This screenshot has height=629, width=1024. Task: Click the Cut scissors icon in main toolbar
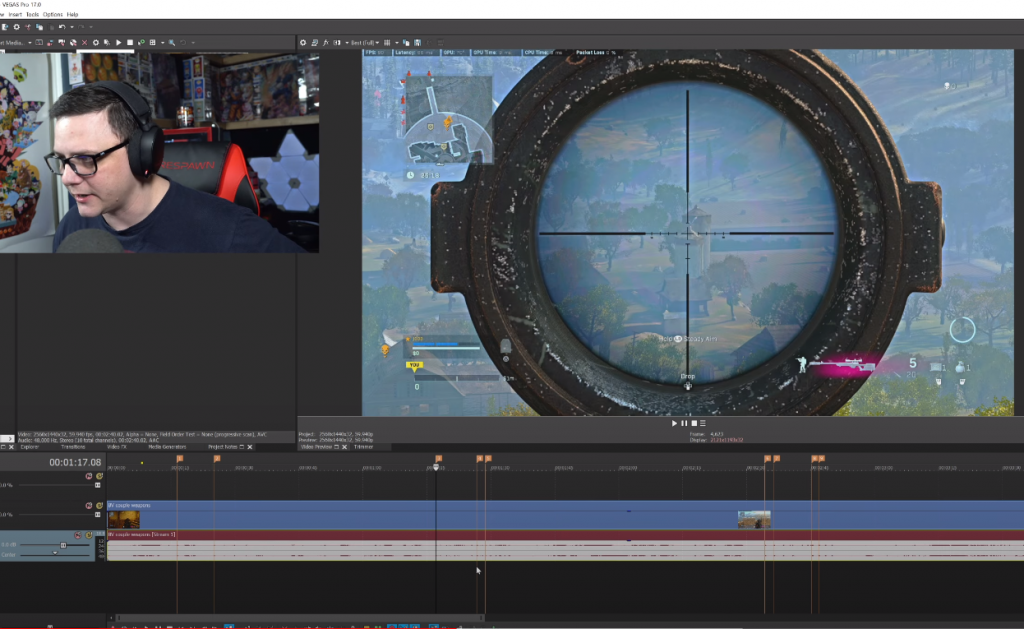(x=27, y=27)
